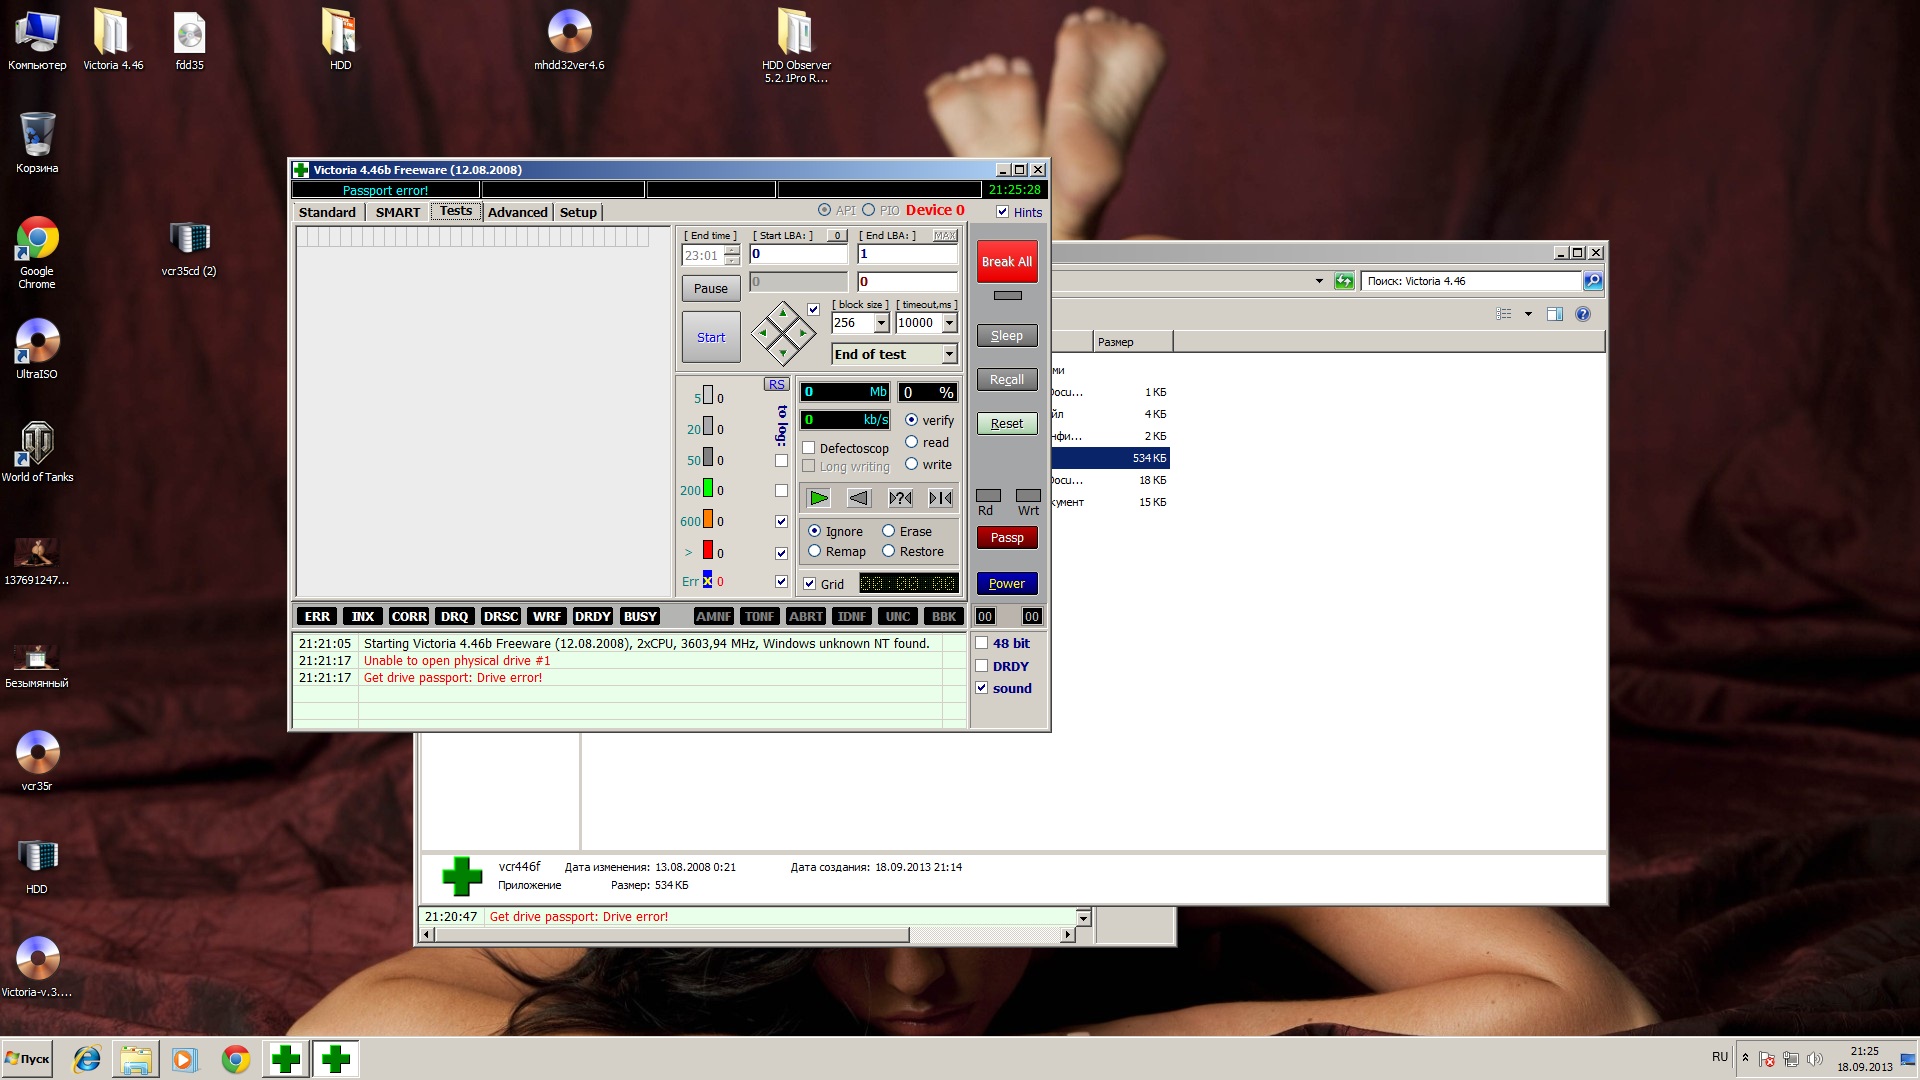Switch to the SMART tab
This screenshot has height=1080, width=1920.
pyautogui.click(x=397, y=212)
